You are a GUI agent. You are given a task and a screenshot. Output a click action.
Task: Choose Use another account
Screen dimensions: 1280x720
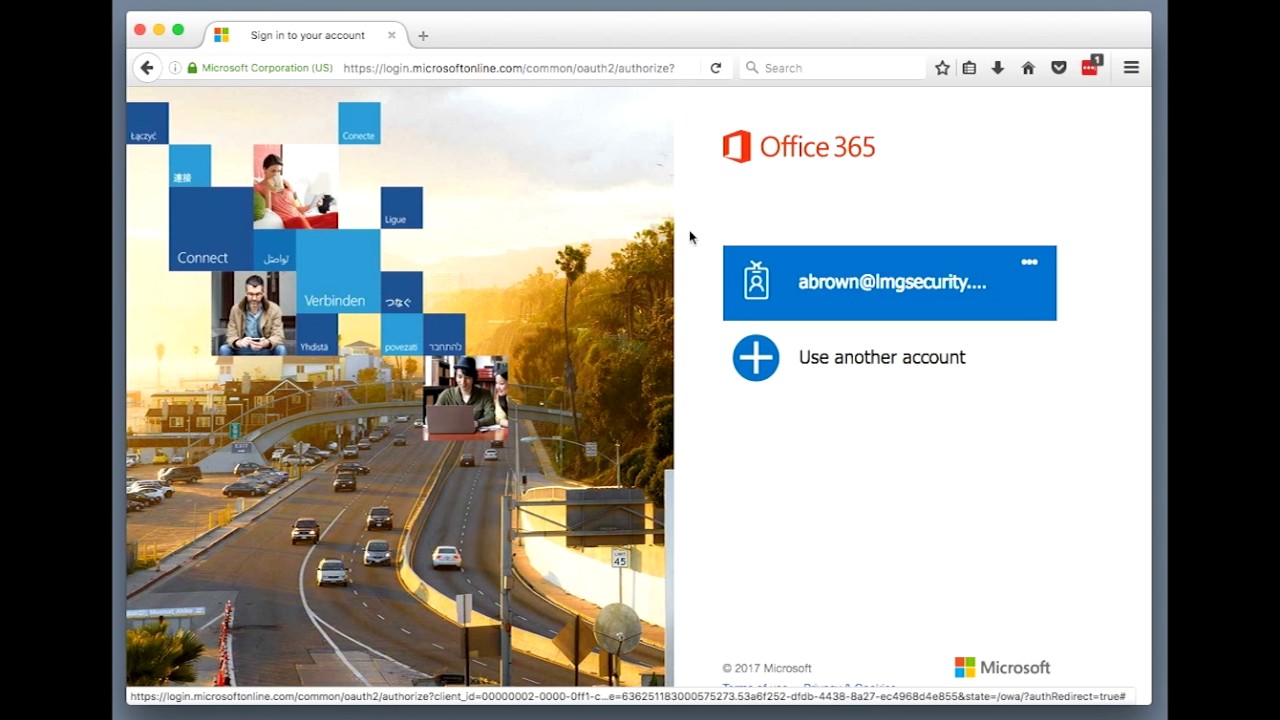[881, 357]
